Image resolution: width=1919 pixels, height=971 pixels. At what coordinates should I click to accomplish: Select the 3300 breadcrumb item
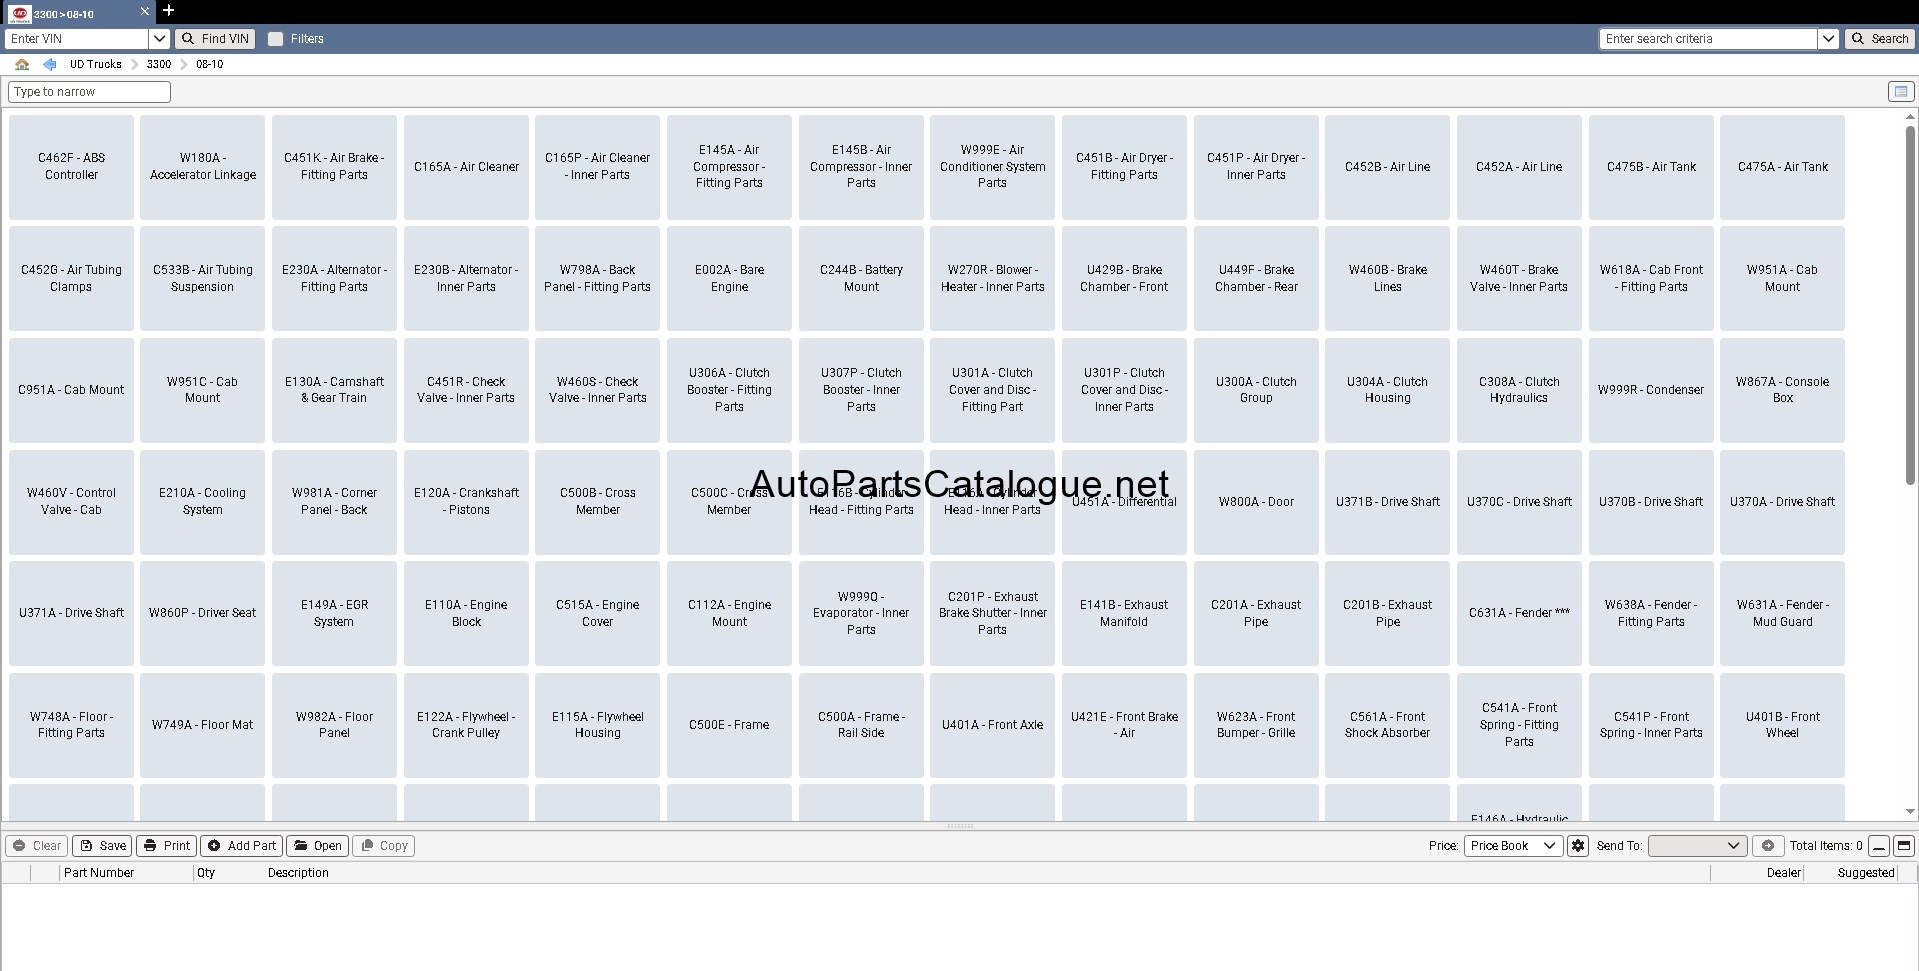159,64
